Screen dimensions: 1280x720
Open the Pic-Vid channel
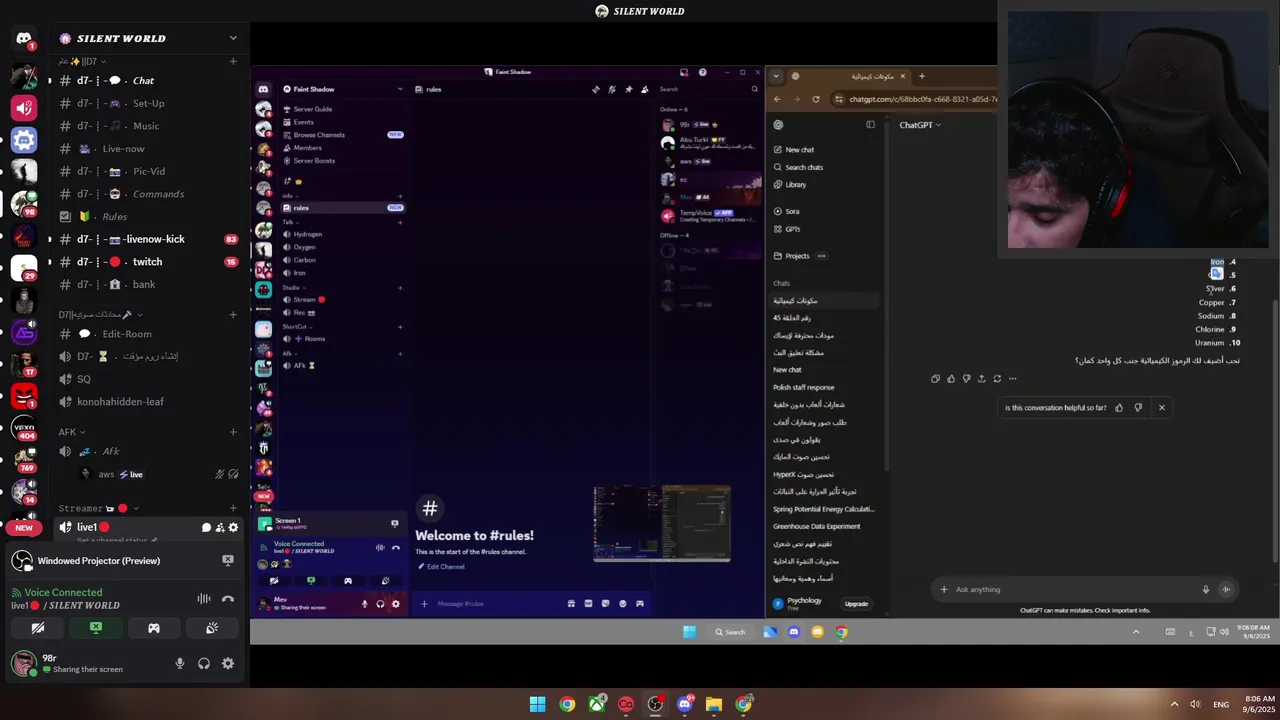[148, 171]
